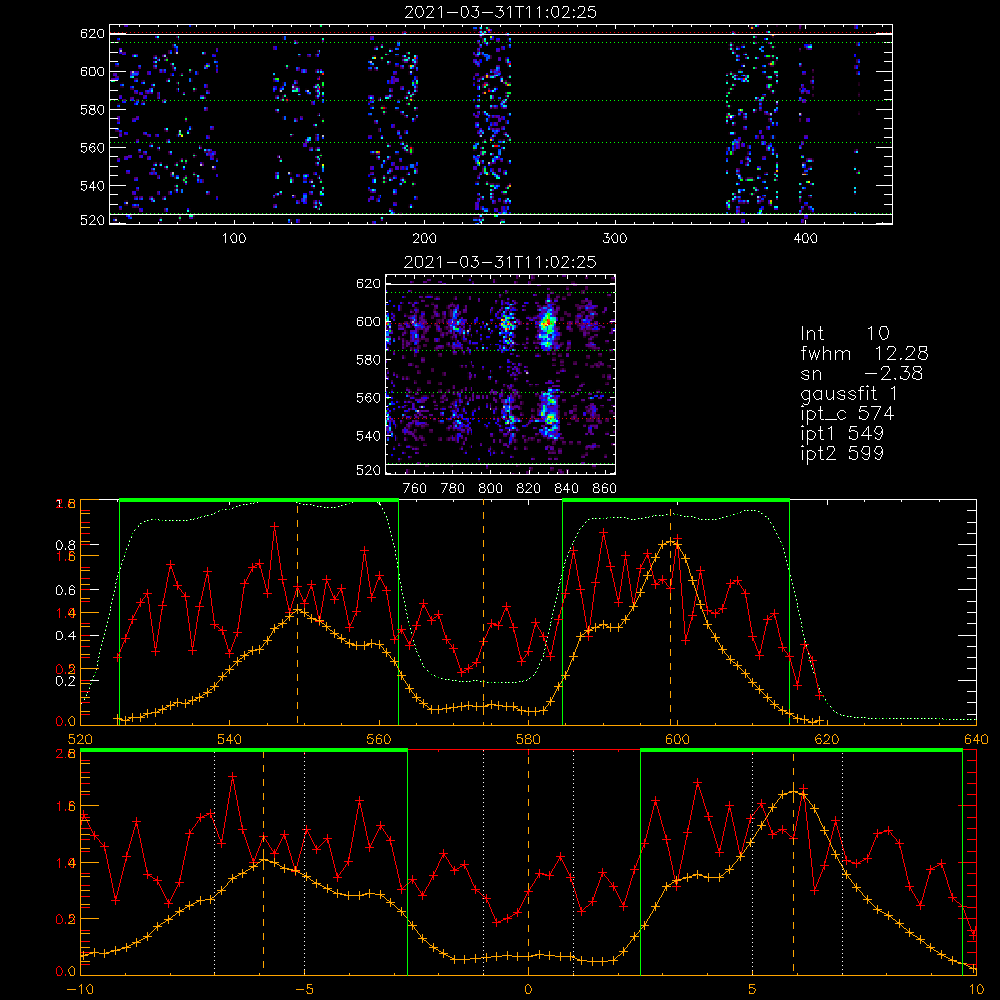Image resolution: width=1000 pixels, height=1000 pixels.
Task: Click the '-5' tick label on bottom axis
Action: tap(305, 990)
